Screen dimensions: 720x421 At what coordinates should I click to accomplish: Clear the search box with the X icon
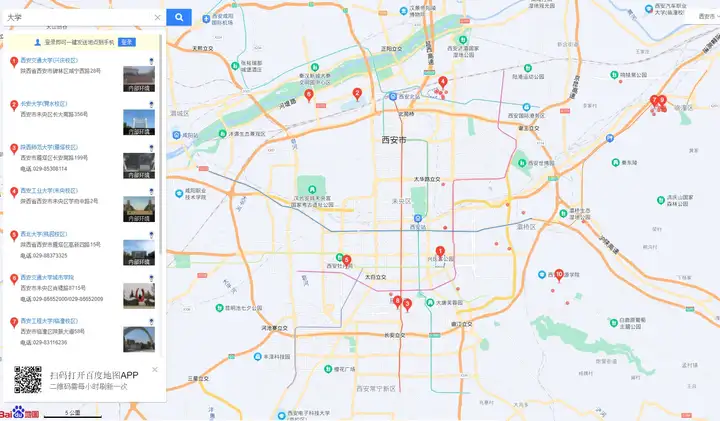point(157,17)
